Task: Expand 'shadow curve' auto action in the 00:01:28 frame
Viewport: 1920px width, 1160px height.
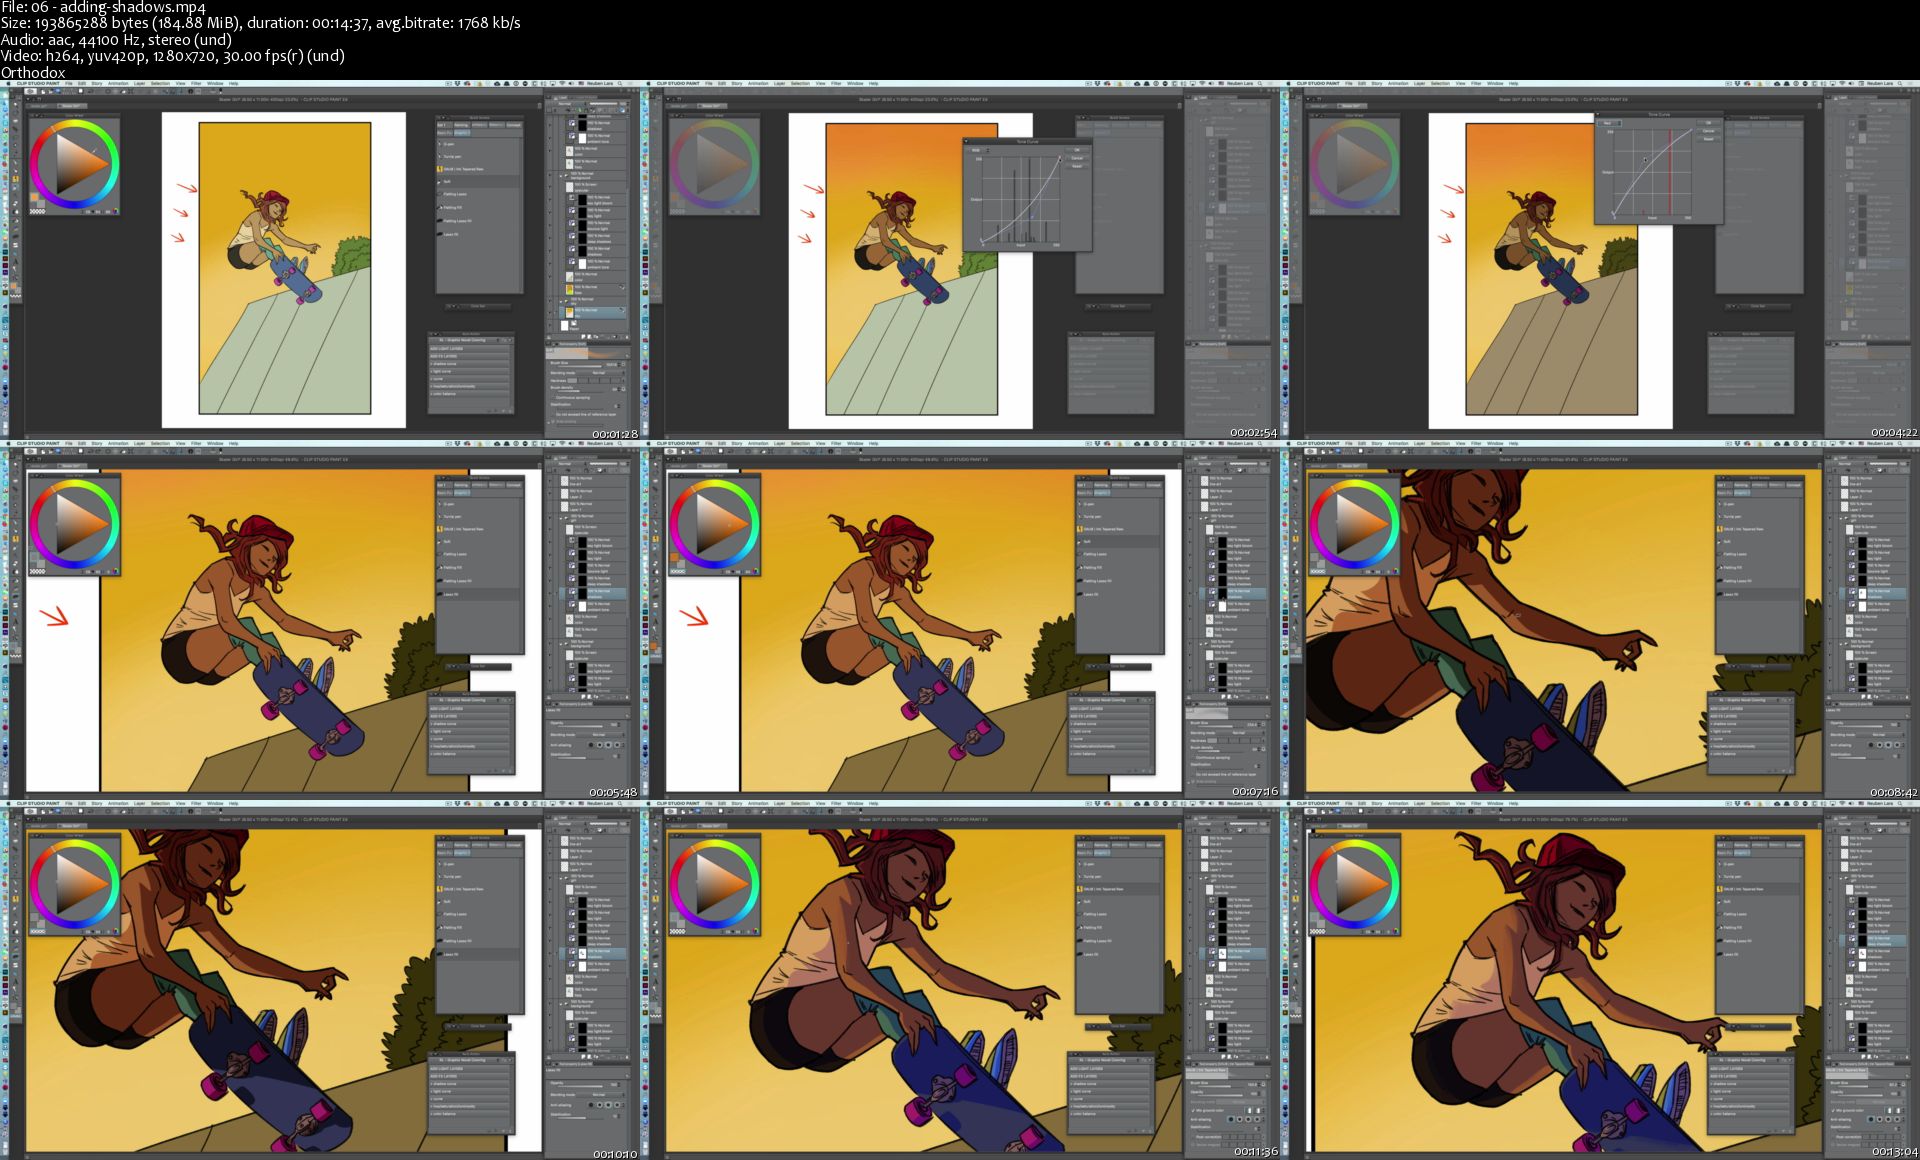Action: [x=431, y=364]
